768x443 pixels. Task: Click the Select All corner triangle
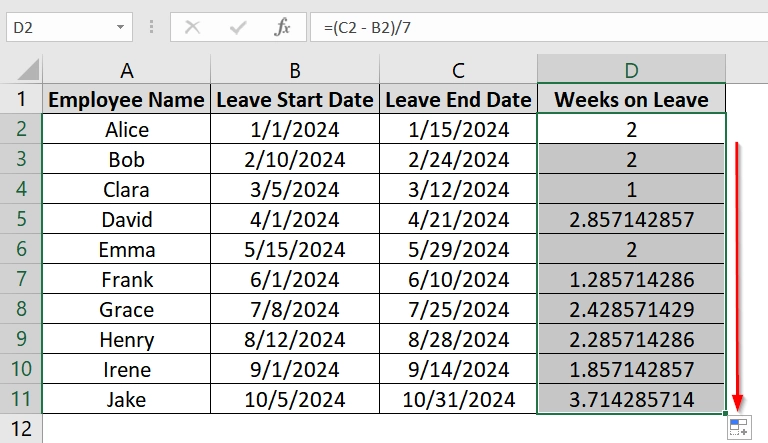coord(28,69)
